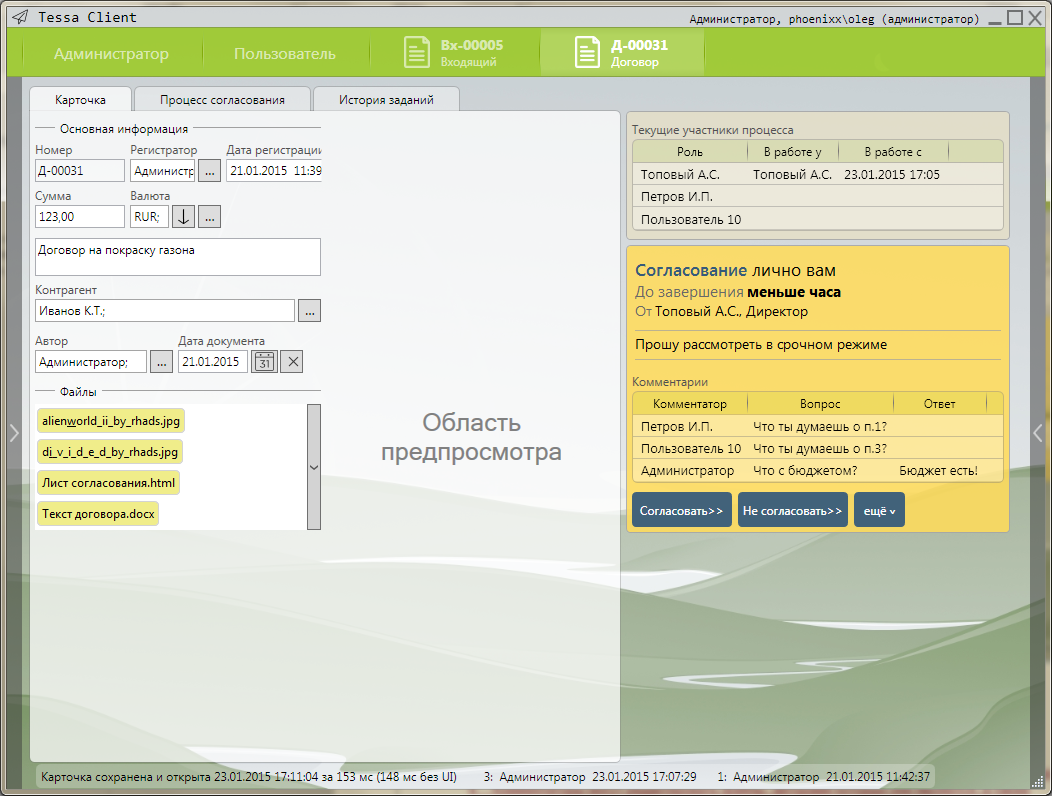Click the calendar icon next to Дата документа

pyautogui.click(x=264, y=362)
